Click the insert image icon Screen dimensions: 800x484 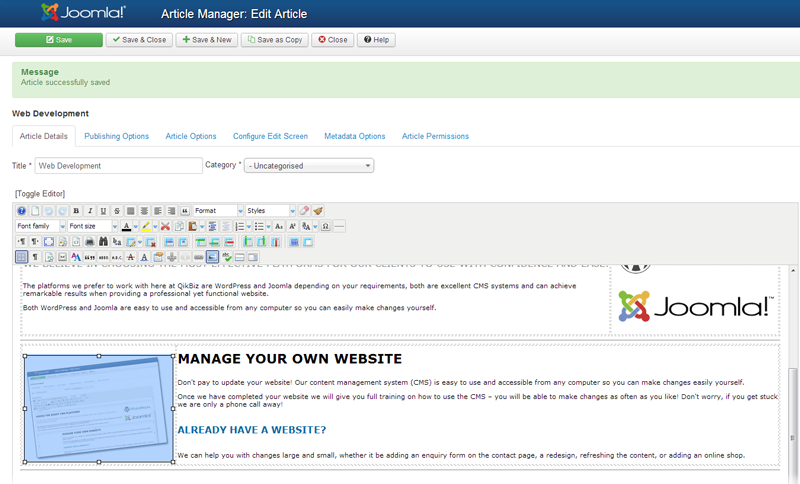(x=212, y=257)
